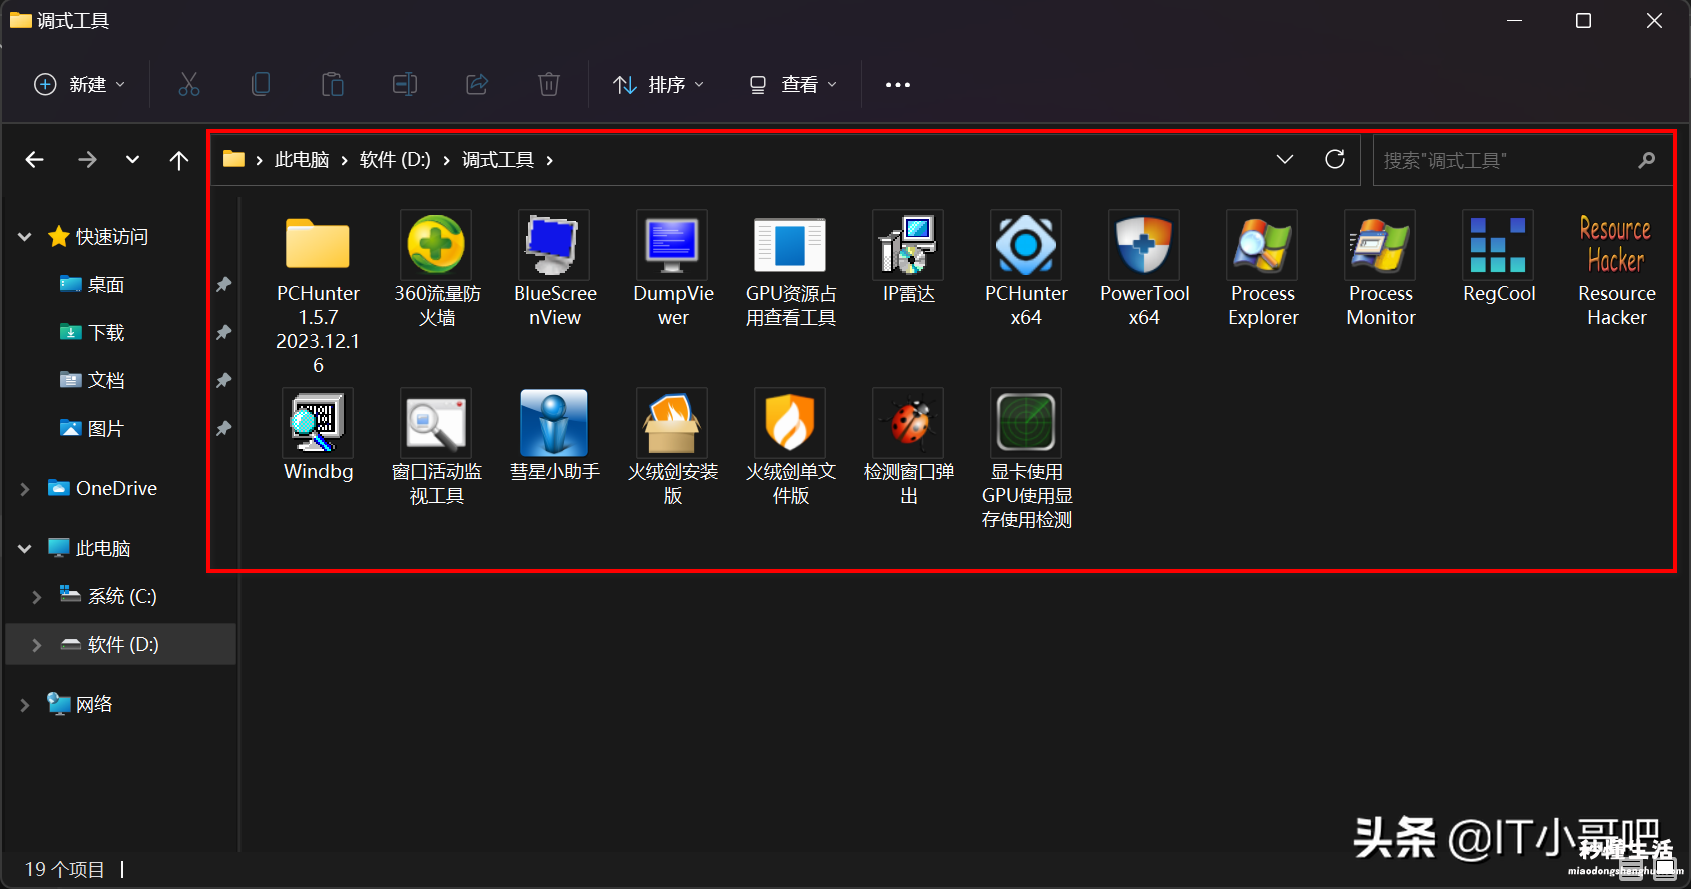Expand the 网络 tree node
Screen dimensions: 1691x889
pos(25,705)
